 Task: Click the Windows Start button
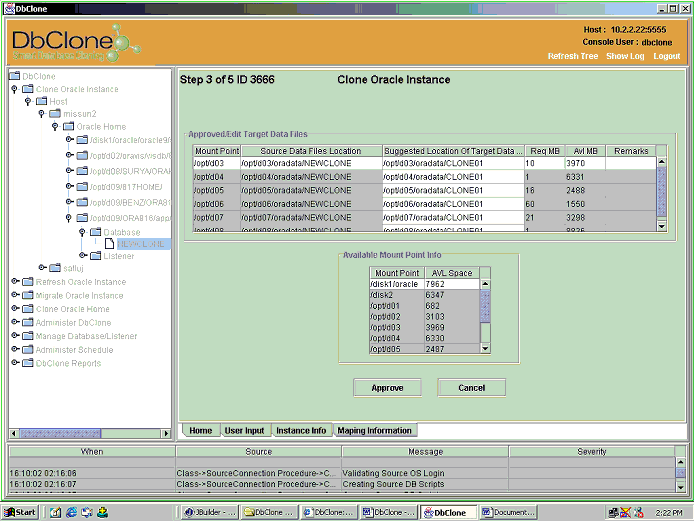[x=20, y=512]
